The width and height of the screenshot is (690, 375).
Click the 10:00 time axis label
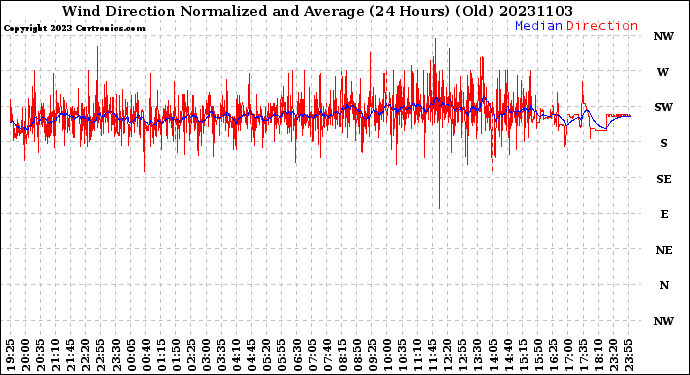[387, 355]
